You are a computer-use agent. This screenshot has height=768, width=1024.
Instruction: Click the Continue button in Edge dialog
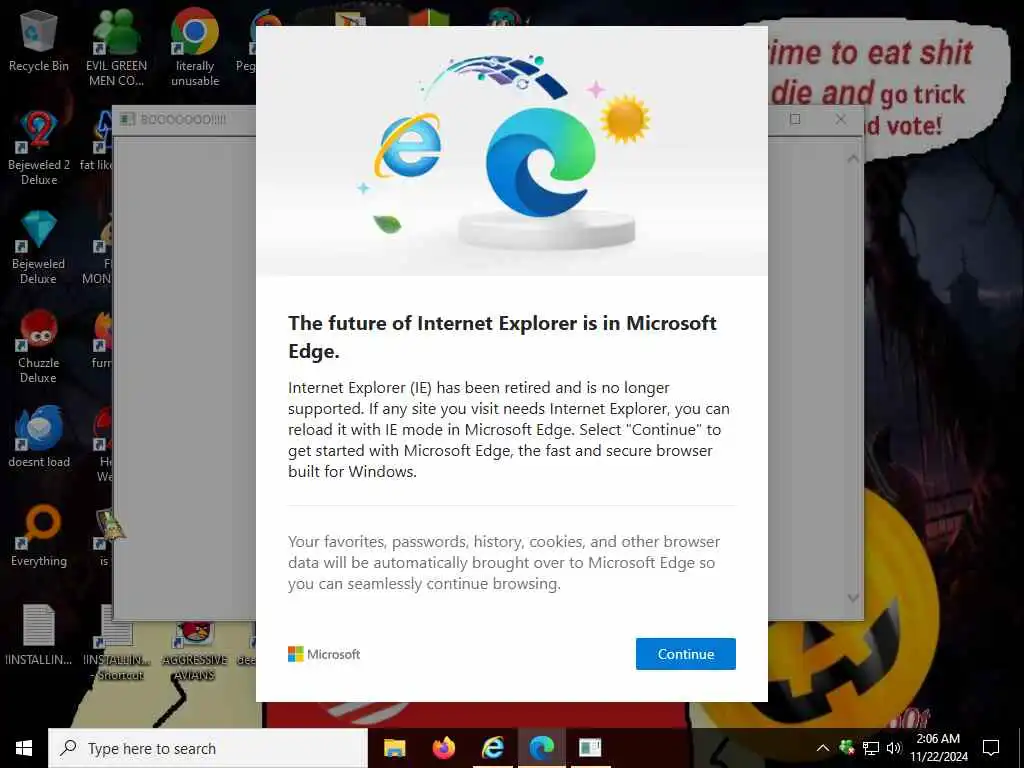(x=686, y=654)
